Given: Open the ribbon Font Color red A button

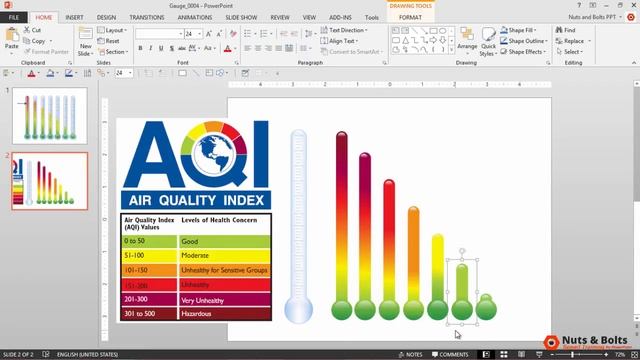Looking at the screenshot, I should (228, 49).
